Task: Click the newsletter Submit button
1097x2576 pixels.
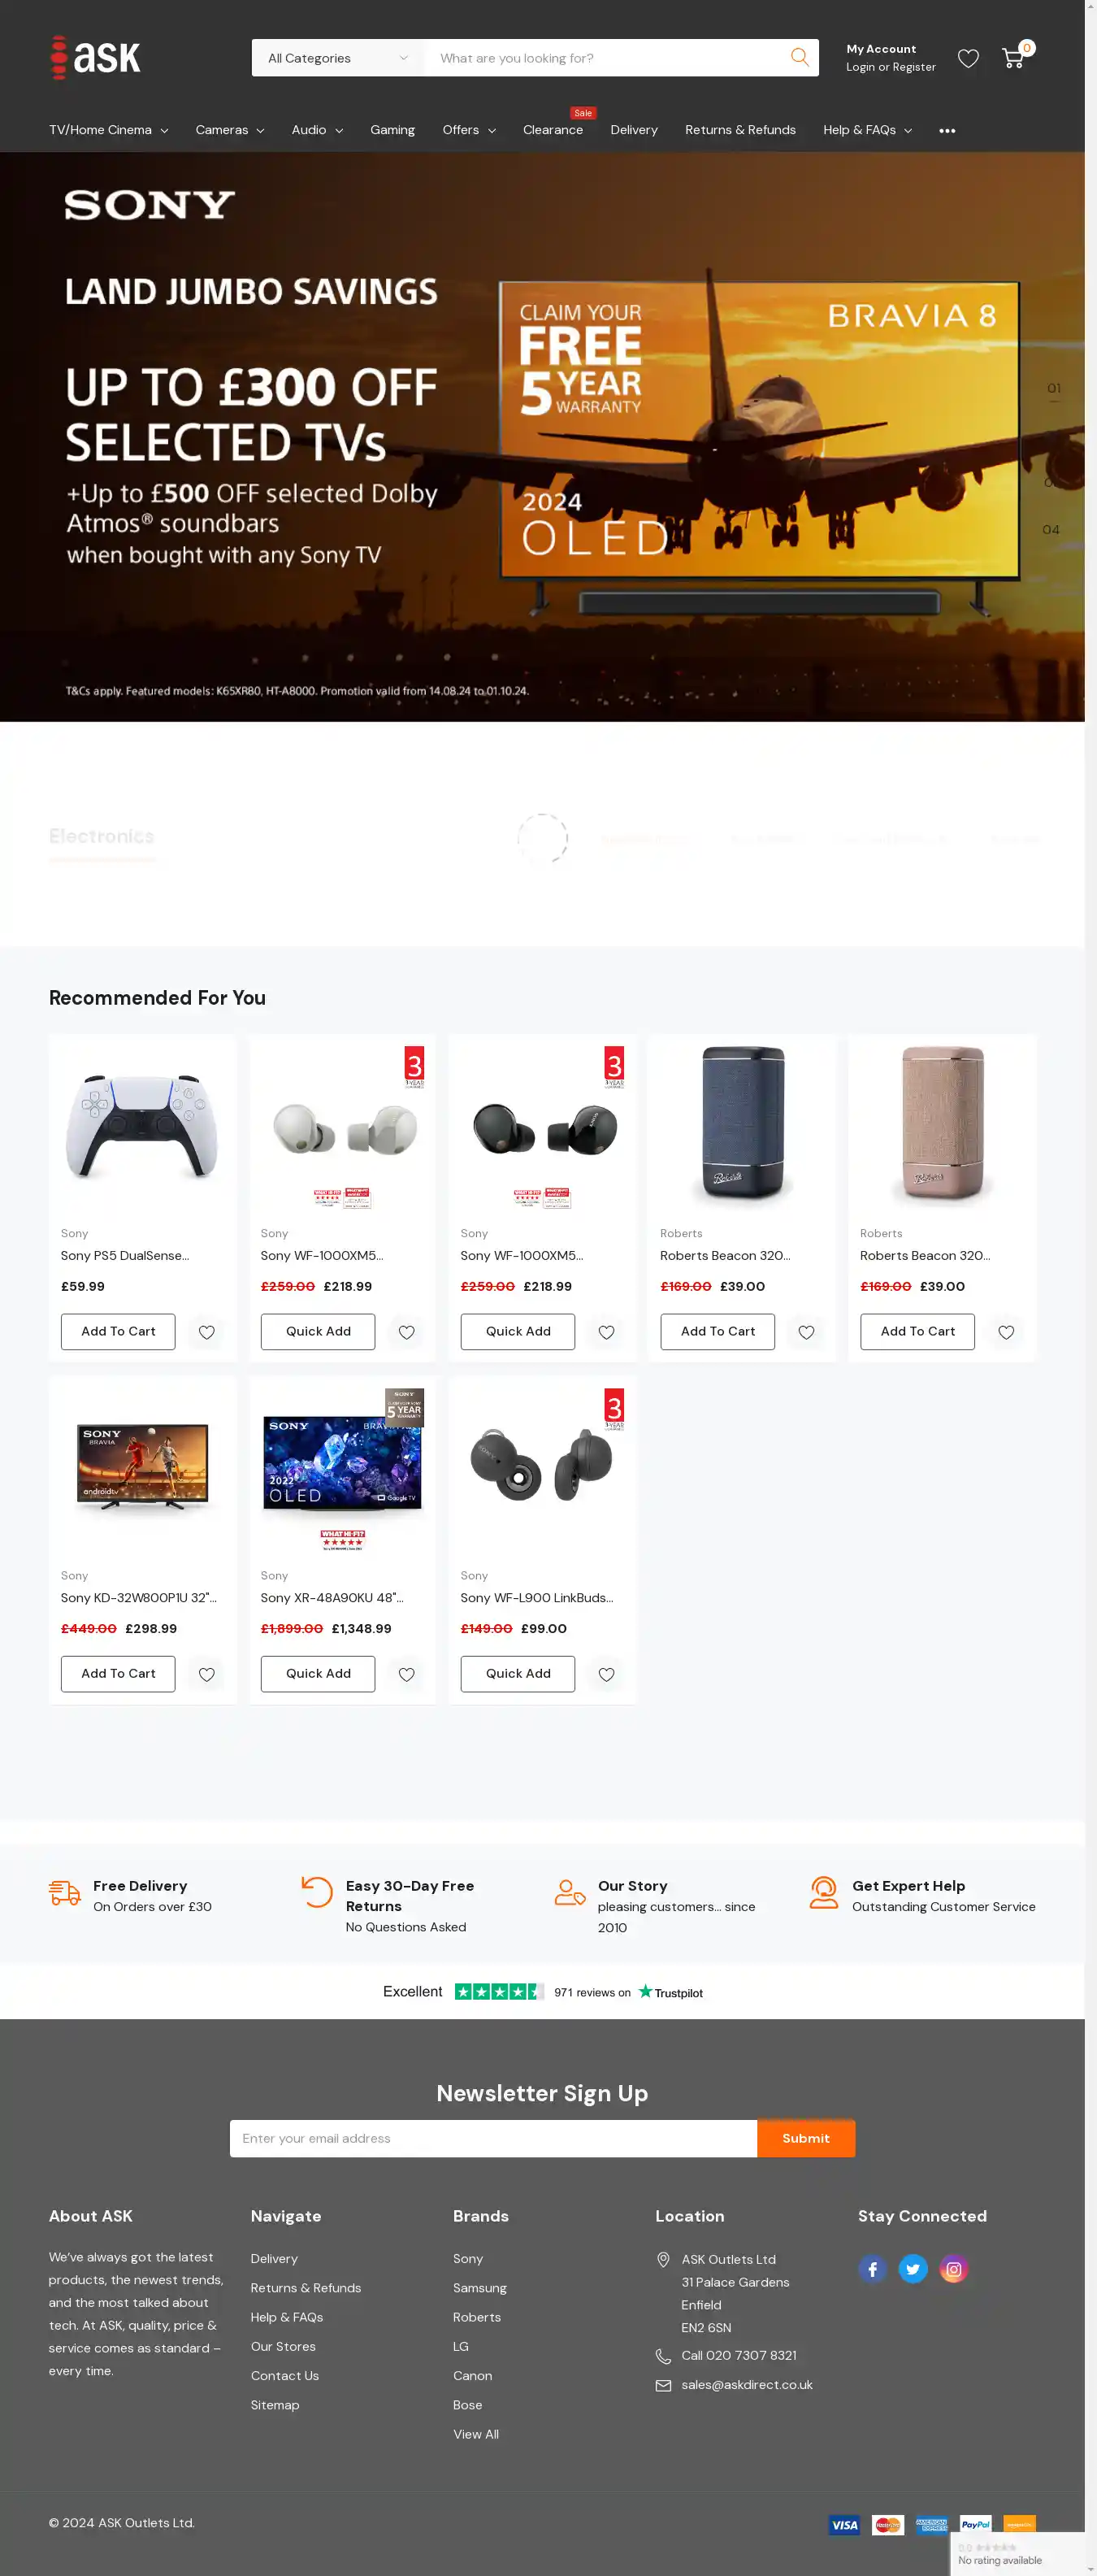Action: click(x=806, y=2138)
